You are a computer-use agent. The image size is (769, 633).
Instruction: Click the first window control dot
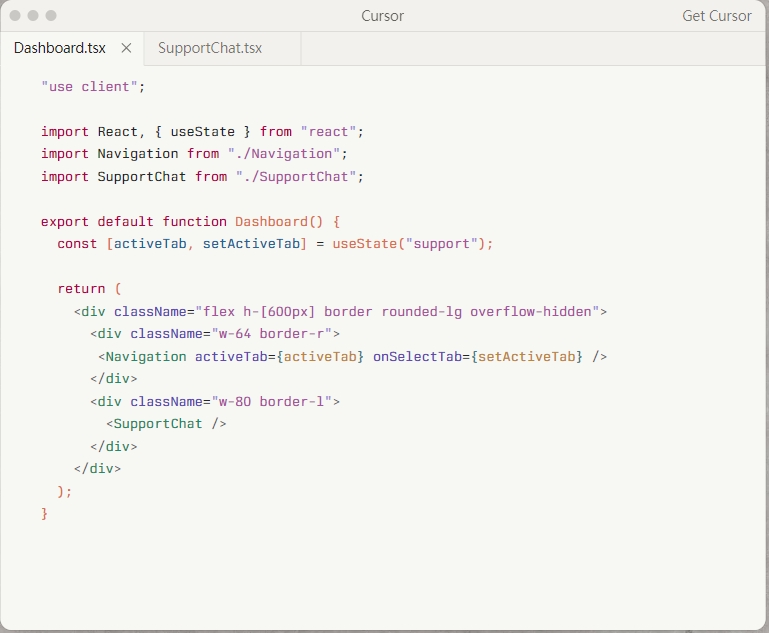(x=15, y=16)
